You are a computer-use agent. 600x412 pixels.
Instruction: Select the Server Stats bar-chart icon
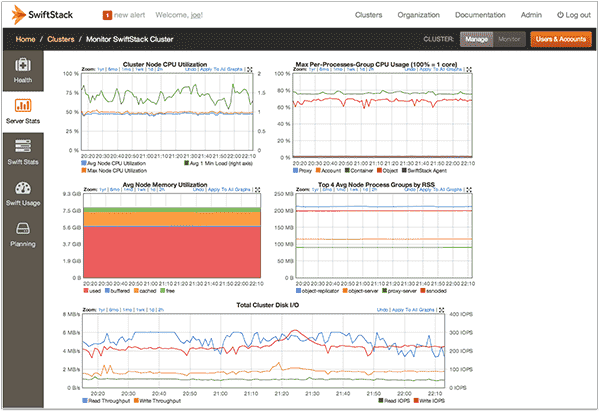point(23,105)
